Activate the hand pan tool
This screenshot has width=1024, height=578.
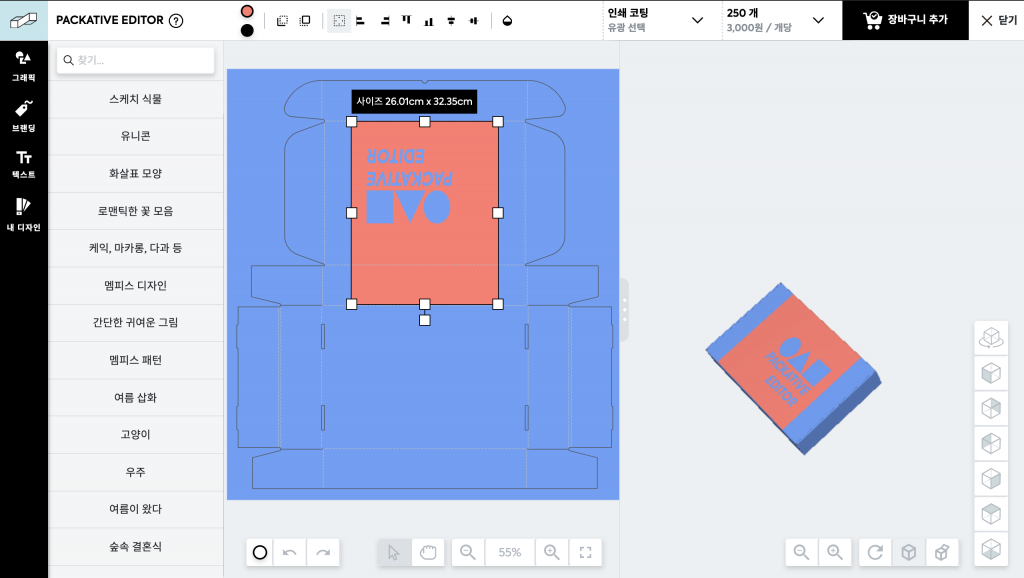428,553
